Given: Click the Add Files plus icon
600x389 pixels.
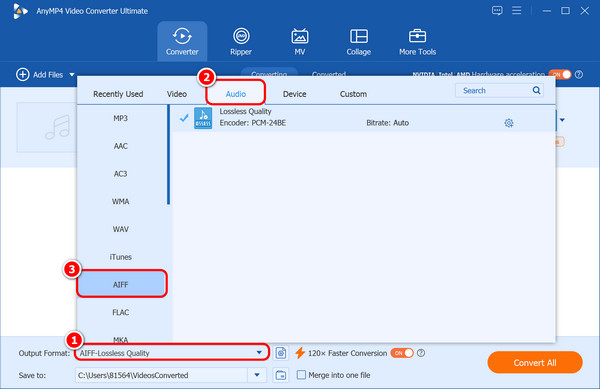Looking at the screenshot, I should click(x=23, y=75).
